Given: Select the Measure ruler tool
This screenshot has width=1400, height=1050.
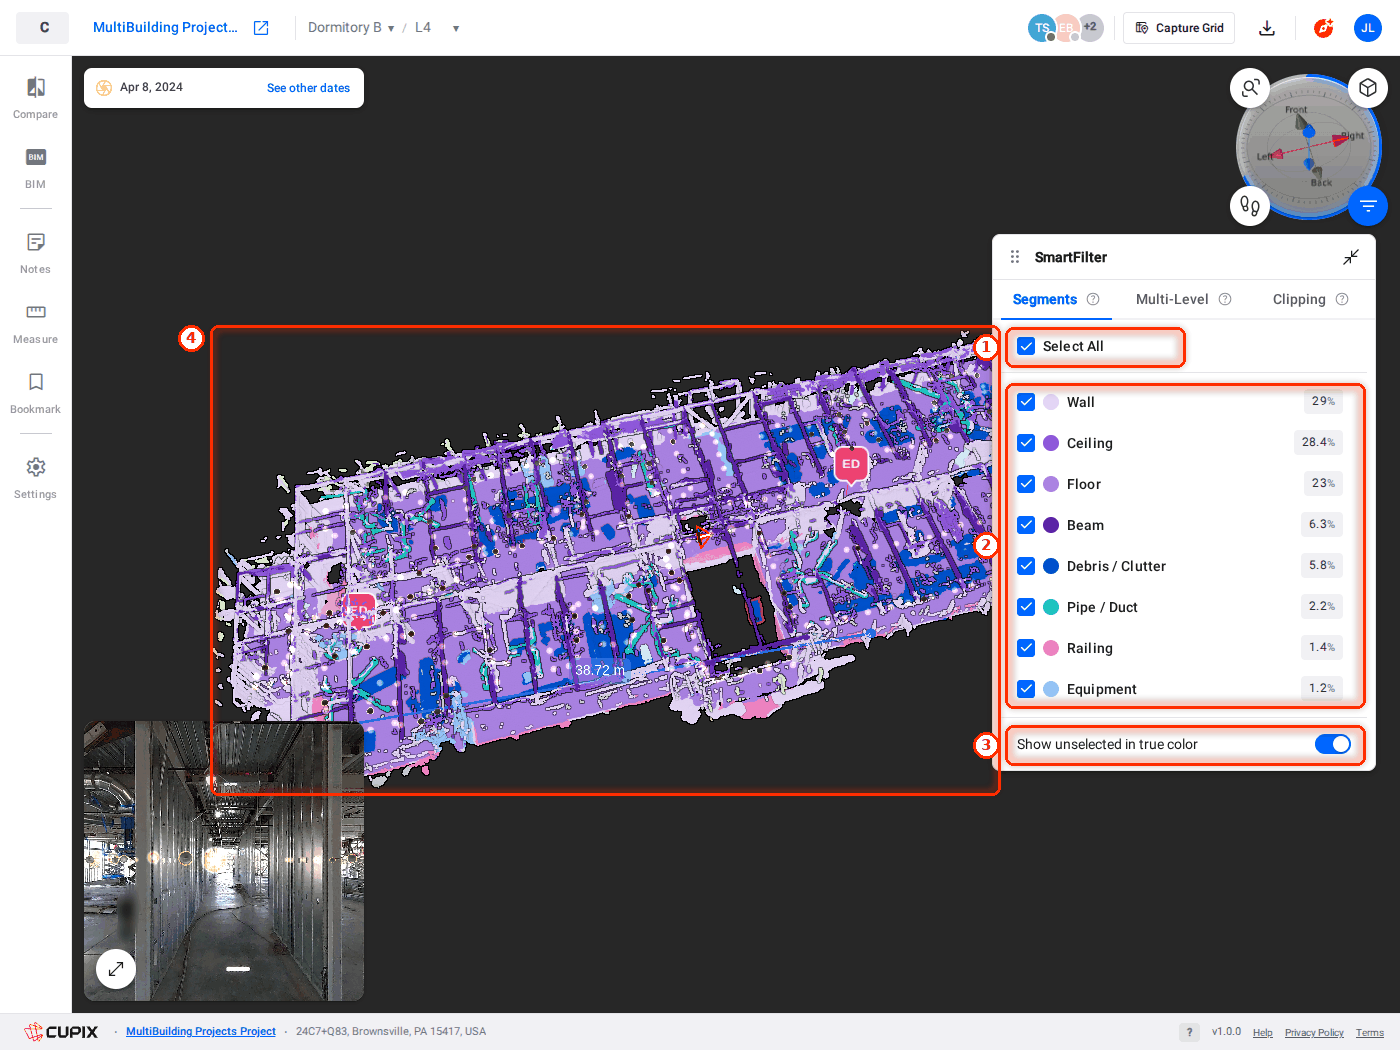Looking at the screenshot, I should tap(36, 322).
